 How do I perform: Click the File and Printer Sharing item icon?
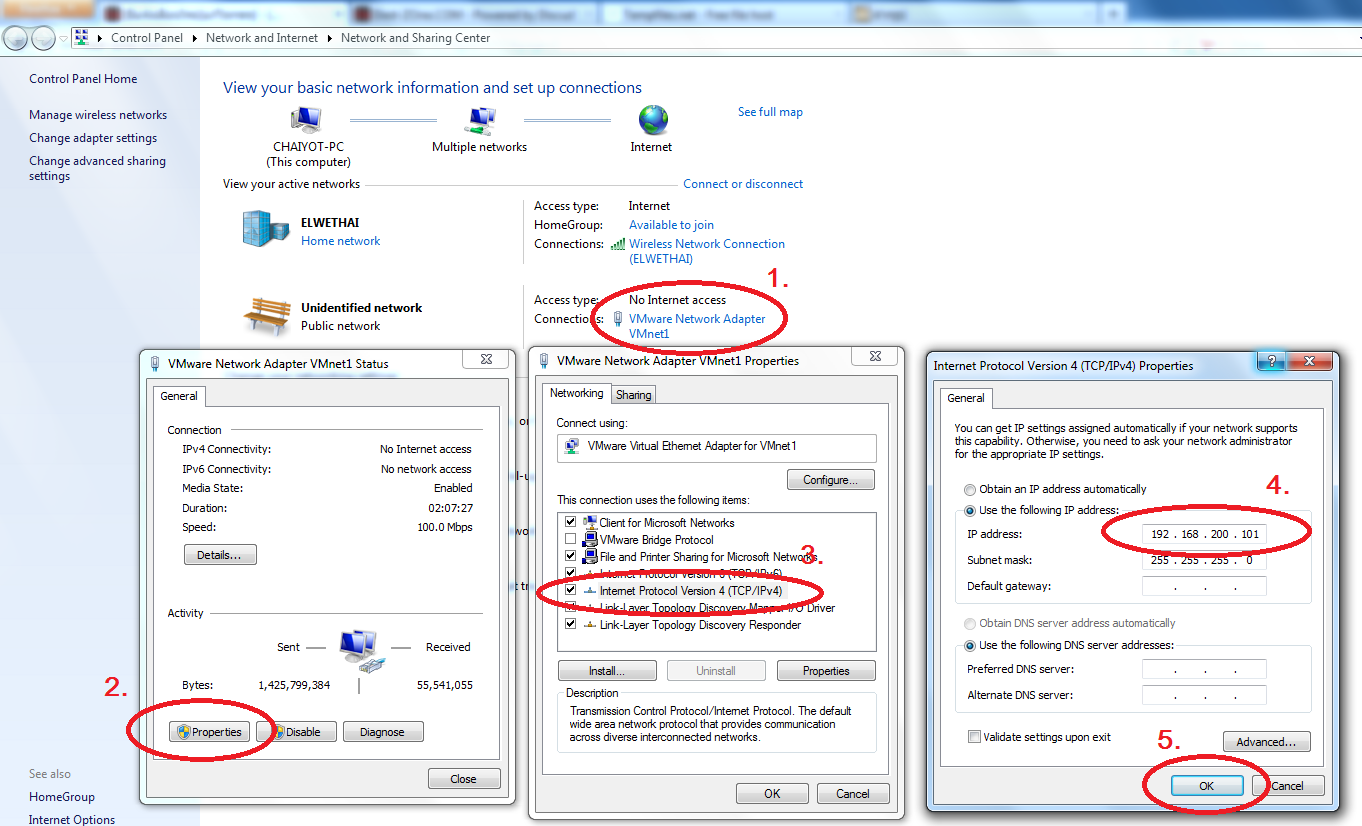(590, 557)
